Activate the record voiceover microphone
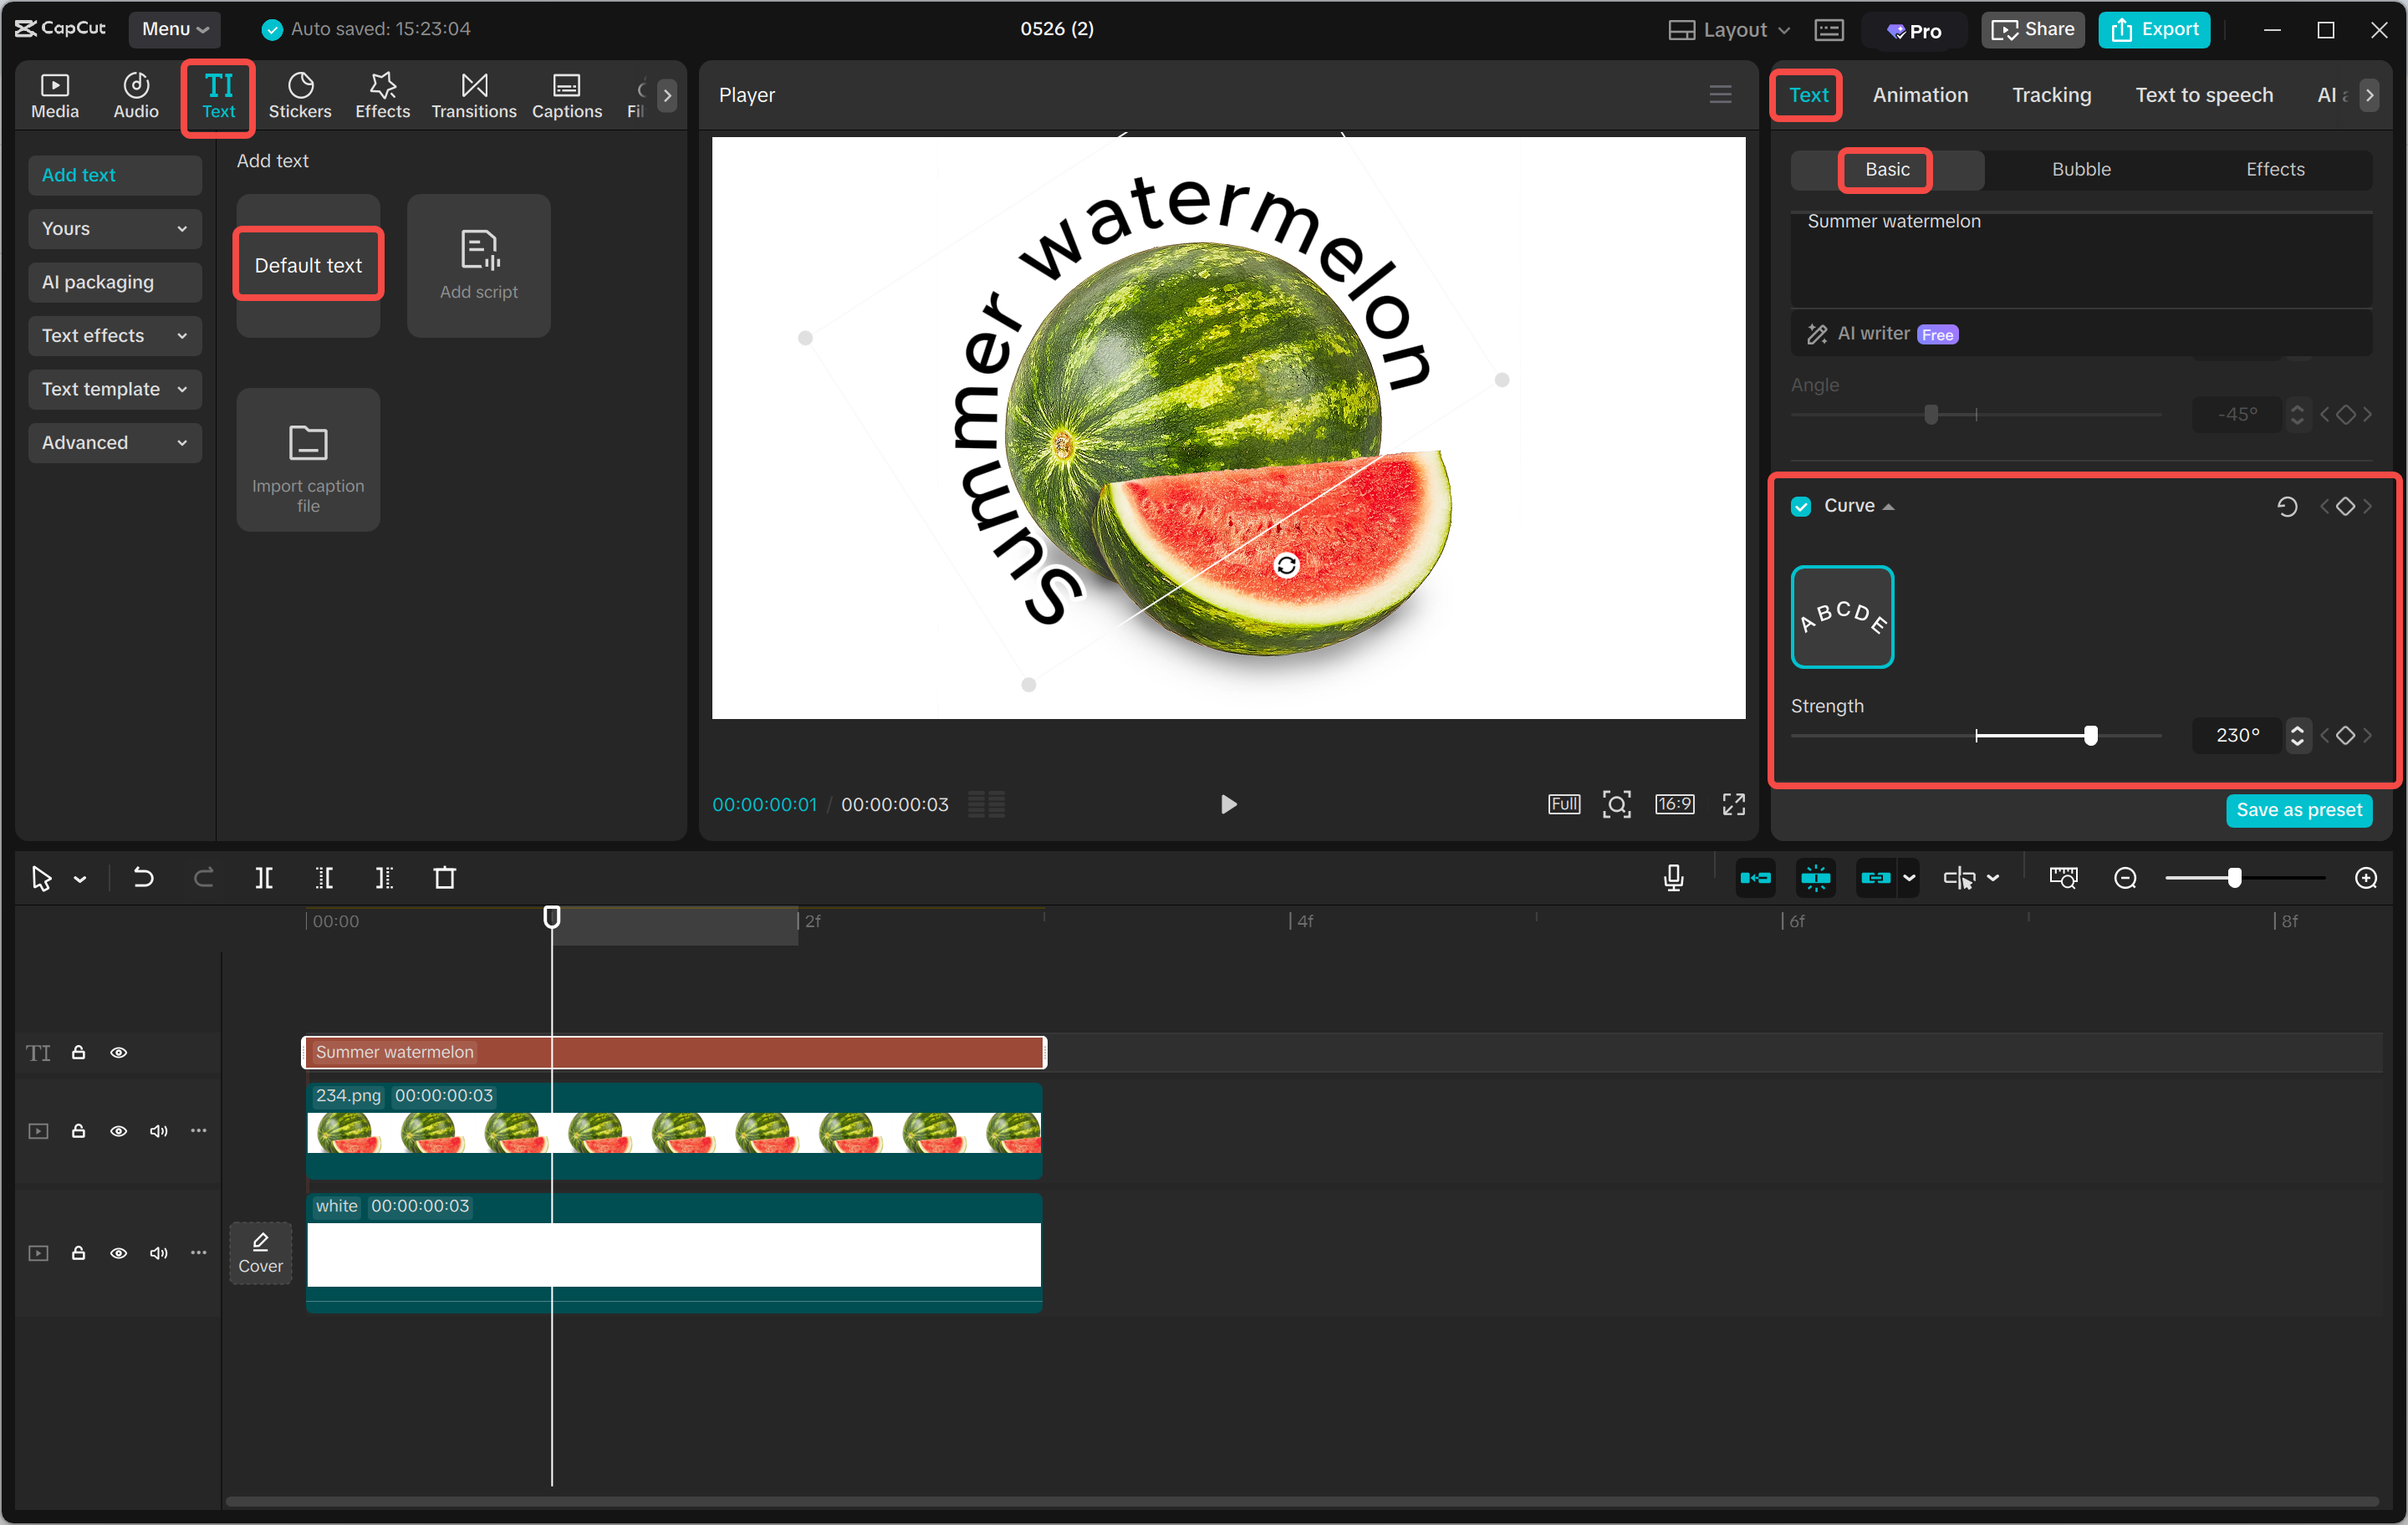 tap(1673, 877)
